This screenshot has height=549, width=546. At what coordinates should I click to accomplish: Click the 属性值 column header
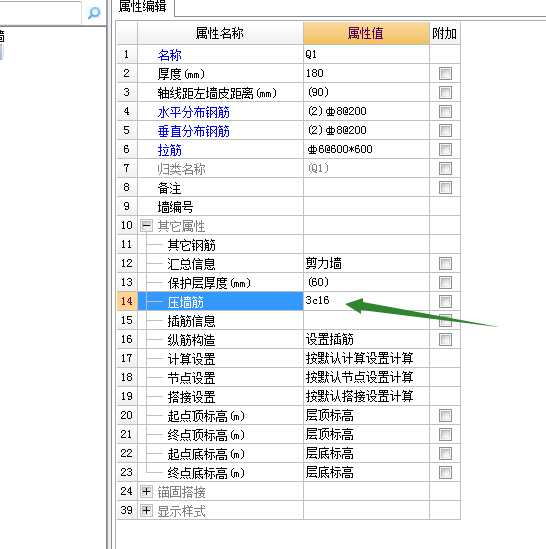(x=366, y=33)
